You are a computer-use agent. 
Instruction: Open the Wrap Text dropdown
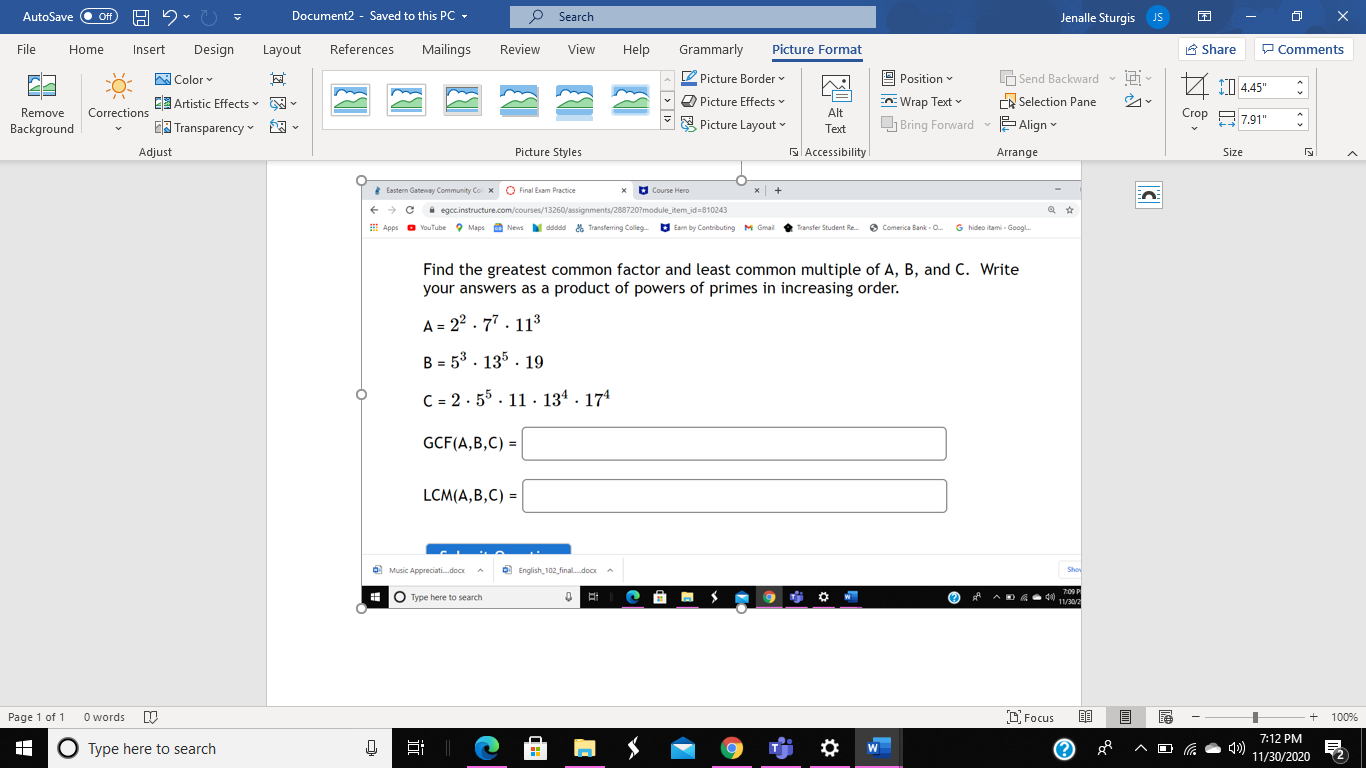[922, 101]
